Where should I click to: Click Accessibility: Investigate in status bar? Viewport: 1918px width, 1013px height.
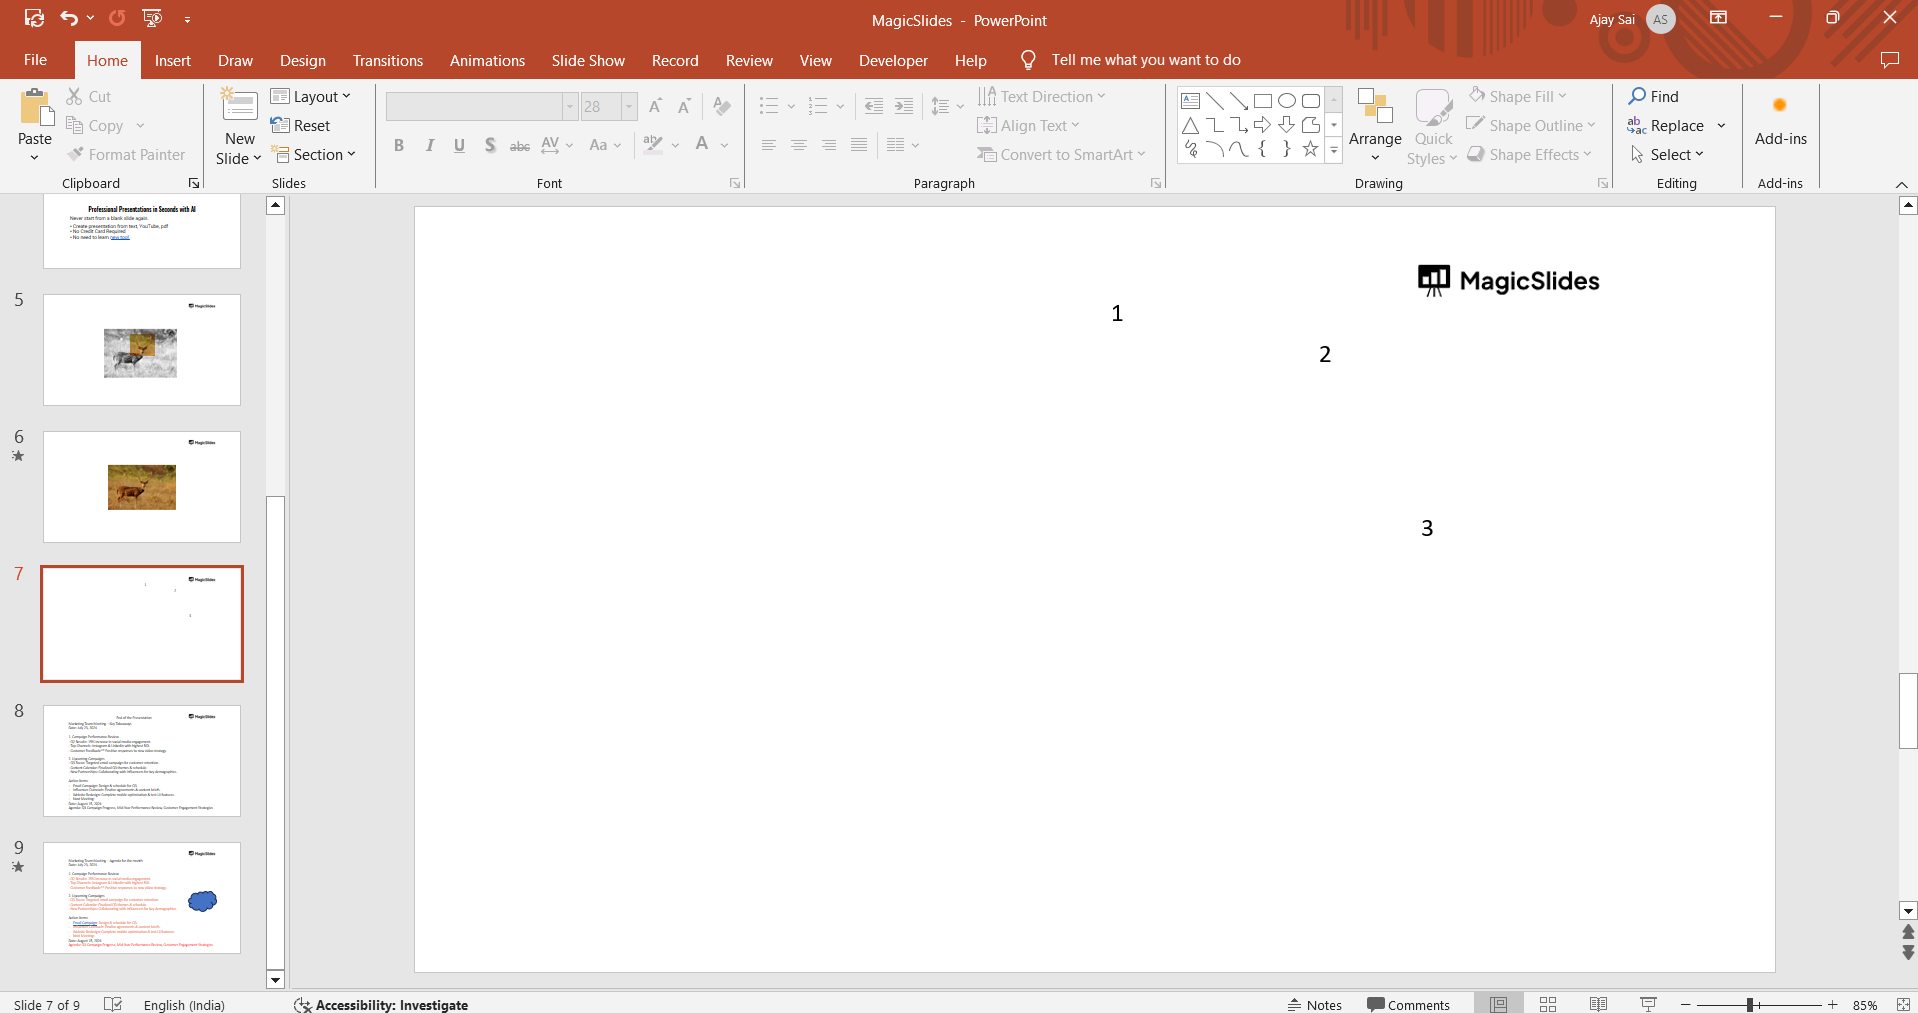click(x=381, y=1005)
